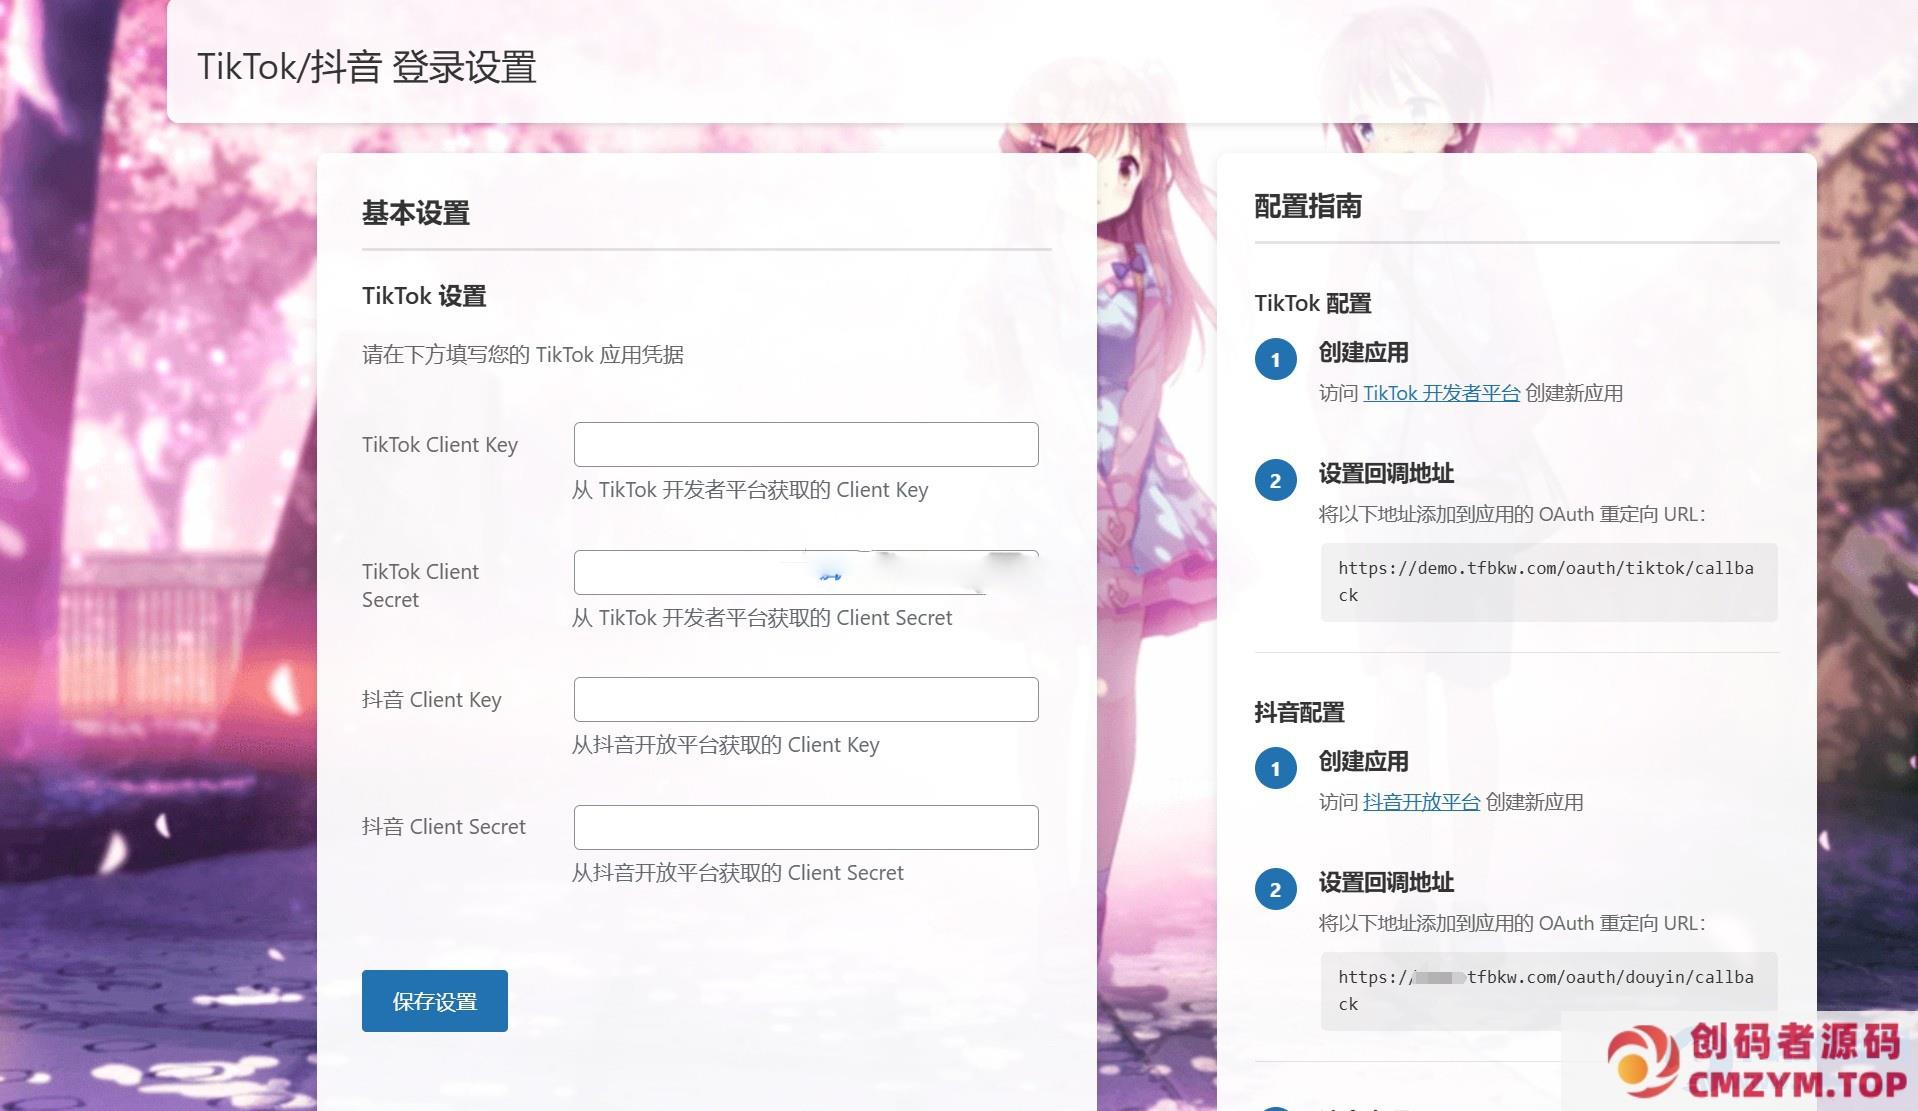The height and width of the screenshot is (1111, 1918).
Task: Open the TikTok 开发者平台 link
Action: (x=1441, y=393)
